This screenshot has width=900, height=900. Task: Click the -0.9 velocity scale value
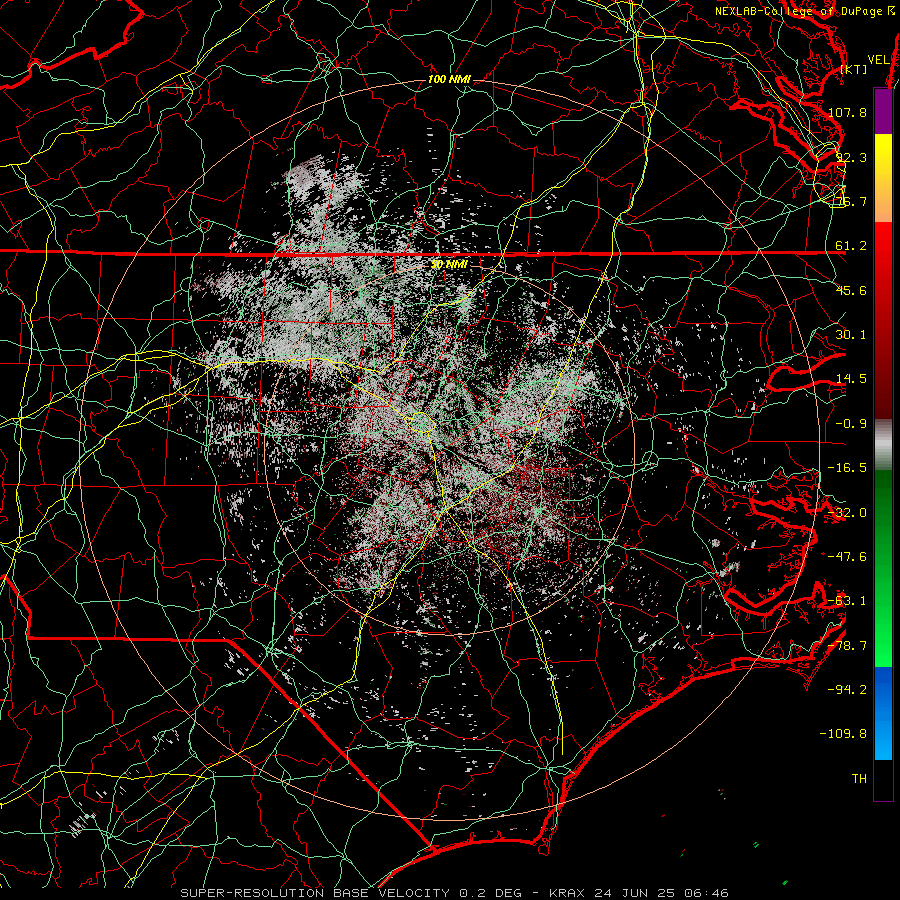[x=851, y=423]
